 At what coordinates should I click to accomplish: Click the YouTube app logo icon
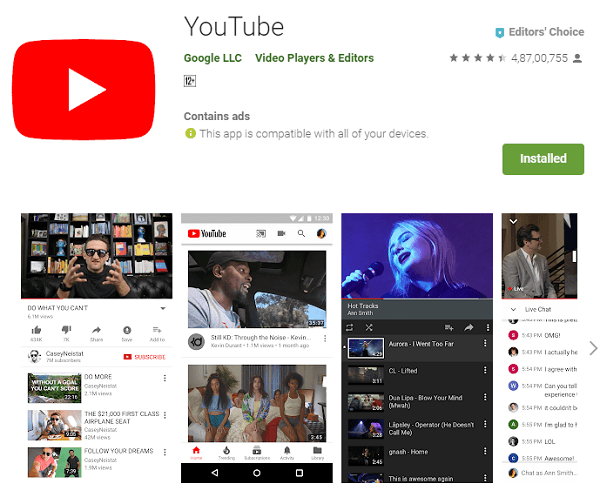(x=84, y=90)
